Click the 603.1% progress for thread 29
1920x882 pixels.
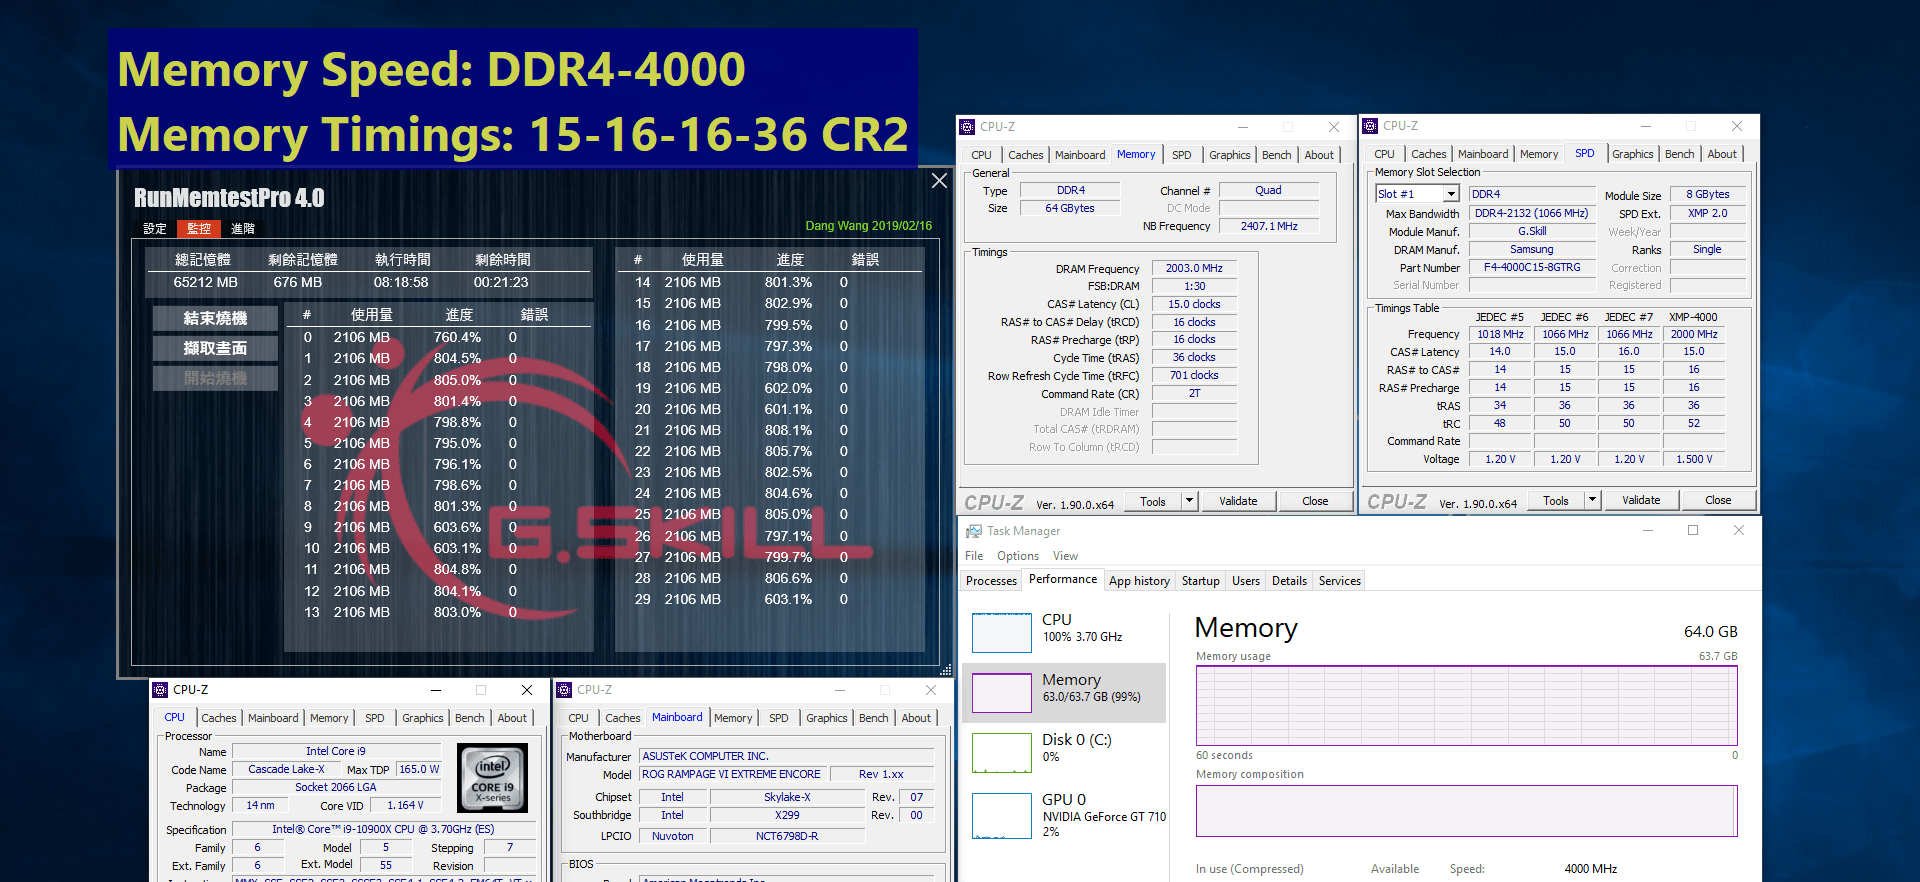coord(788,600)
